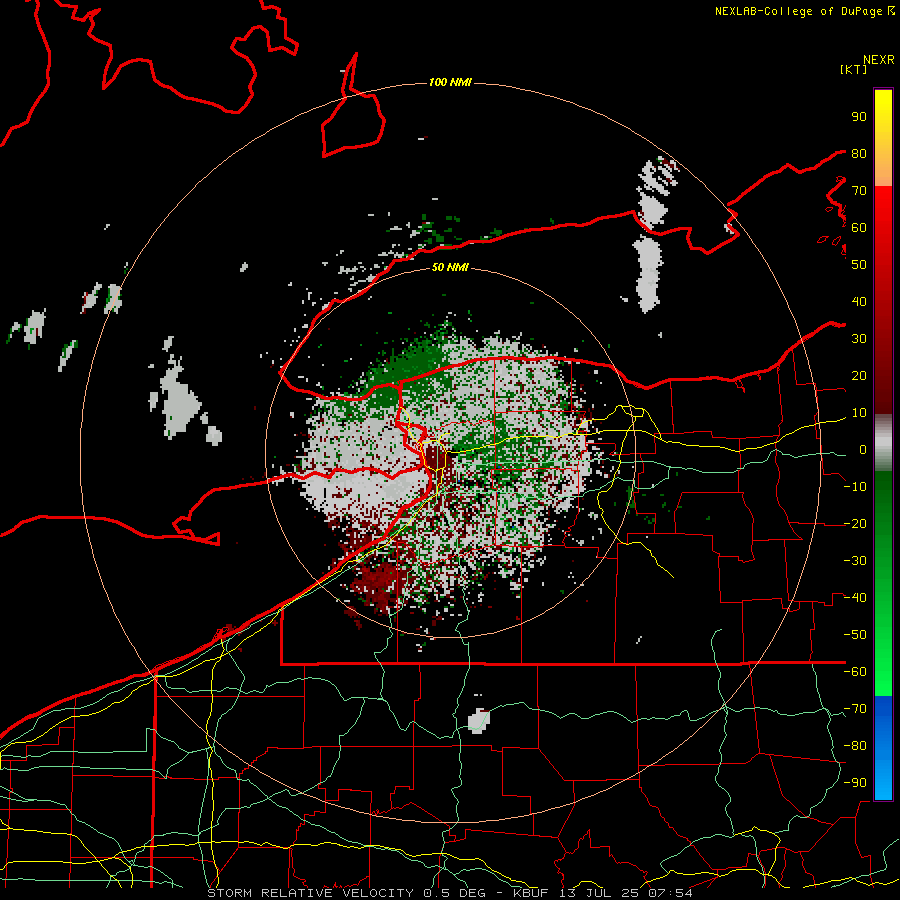Click the -10 value on the velocity scale
The height and width of the screenshot is (900, 900).
point(855,487)
